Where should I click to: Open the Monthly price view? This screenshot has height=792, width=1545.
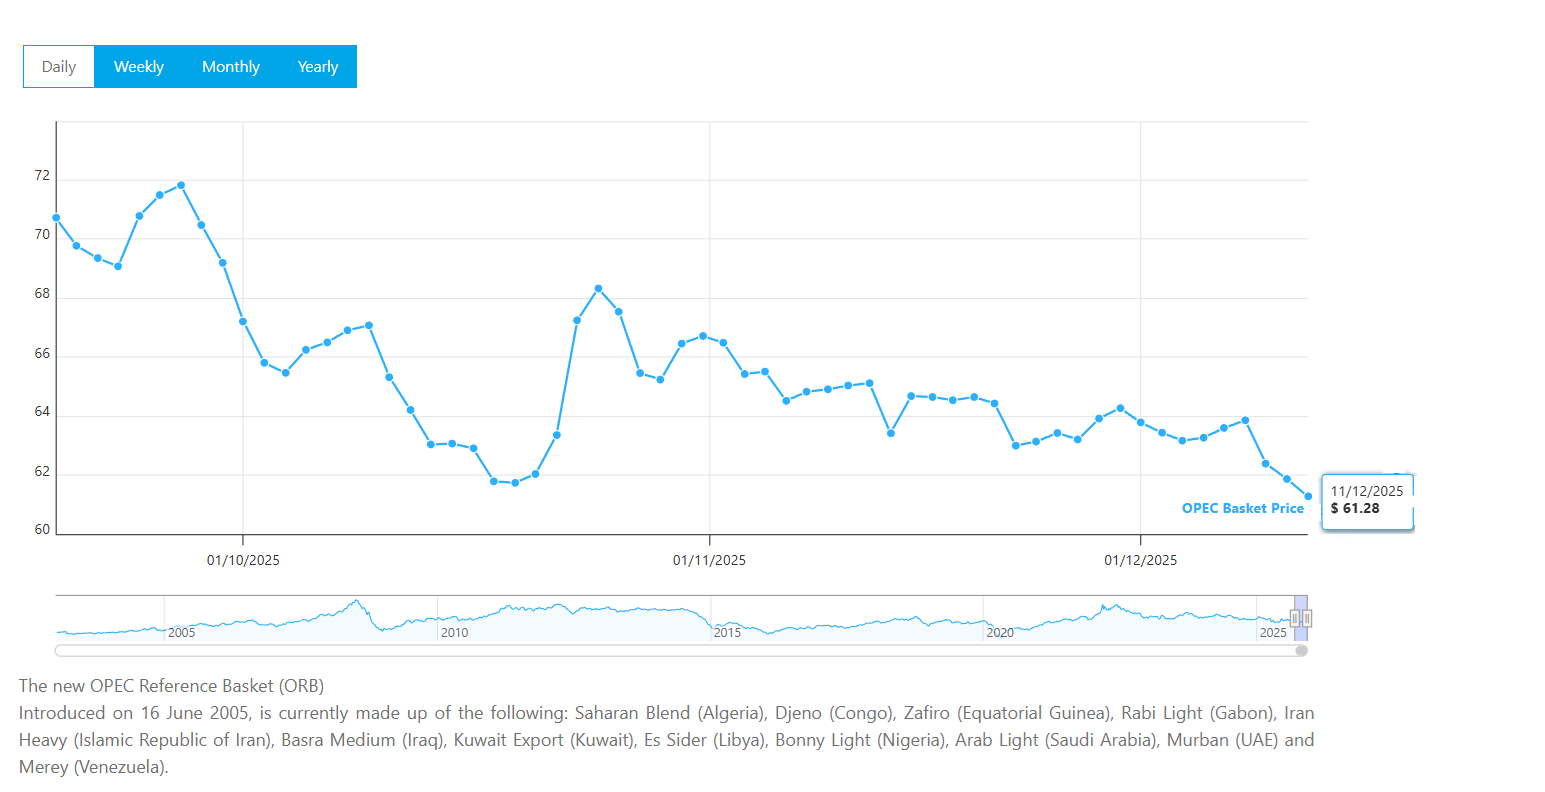click(x=230, y=67)
